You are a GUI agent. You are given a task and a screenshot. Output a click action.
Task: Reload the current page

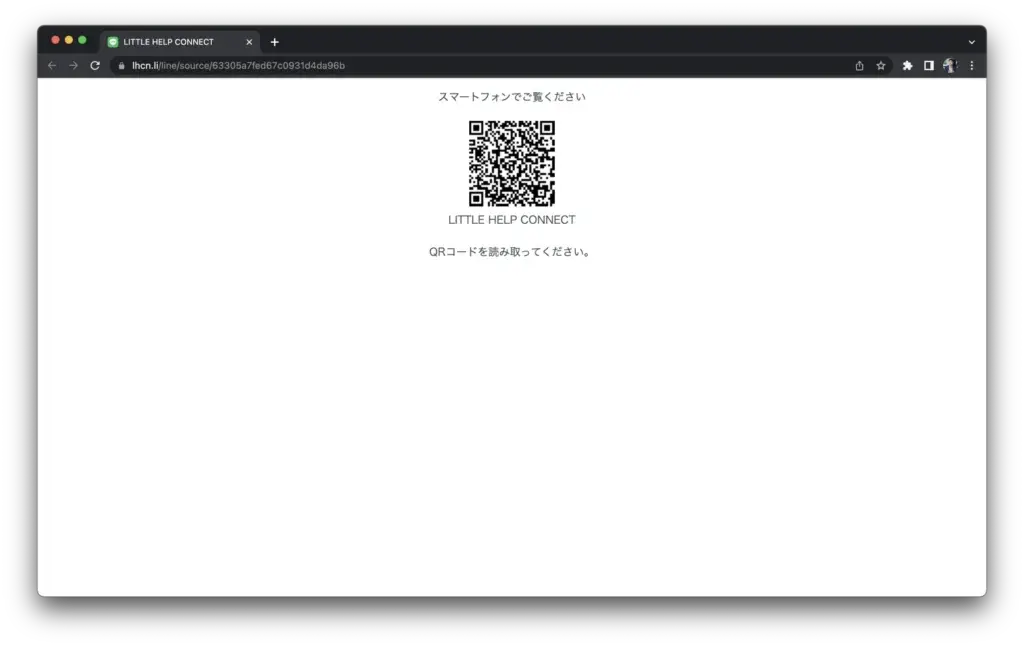(95, 66)
